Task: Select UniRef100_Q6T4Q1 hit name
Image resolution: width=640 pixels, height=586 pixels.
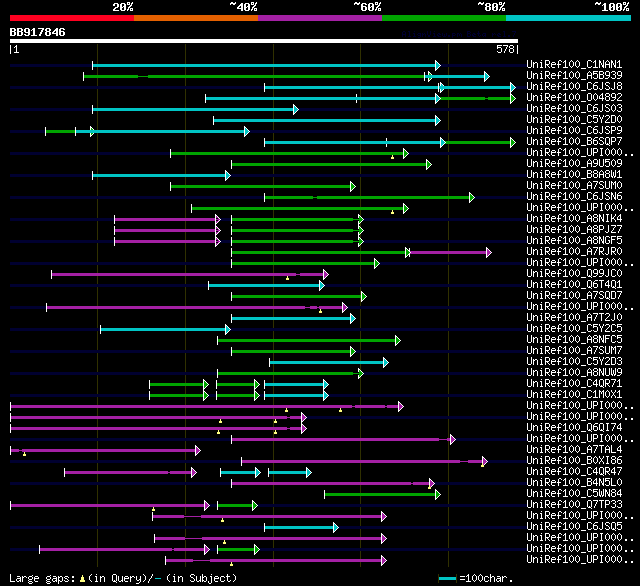Action: click(574, 285)
